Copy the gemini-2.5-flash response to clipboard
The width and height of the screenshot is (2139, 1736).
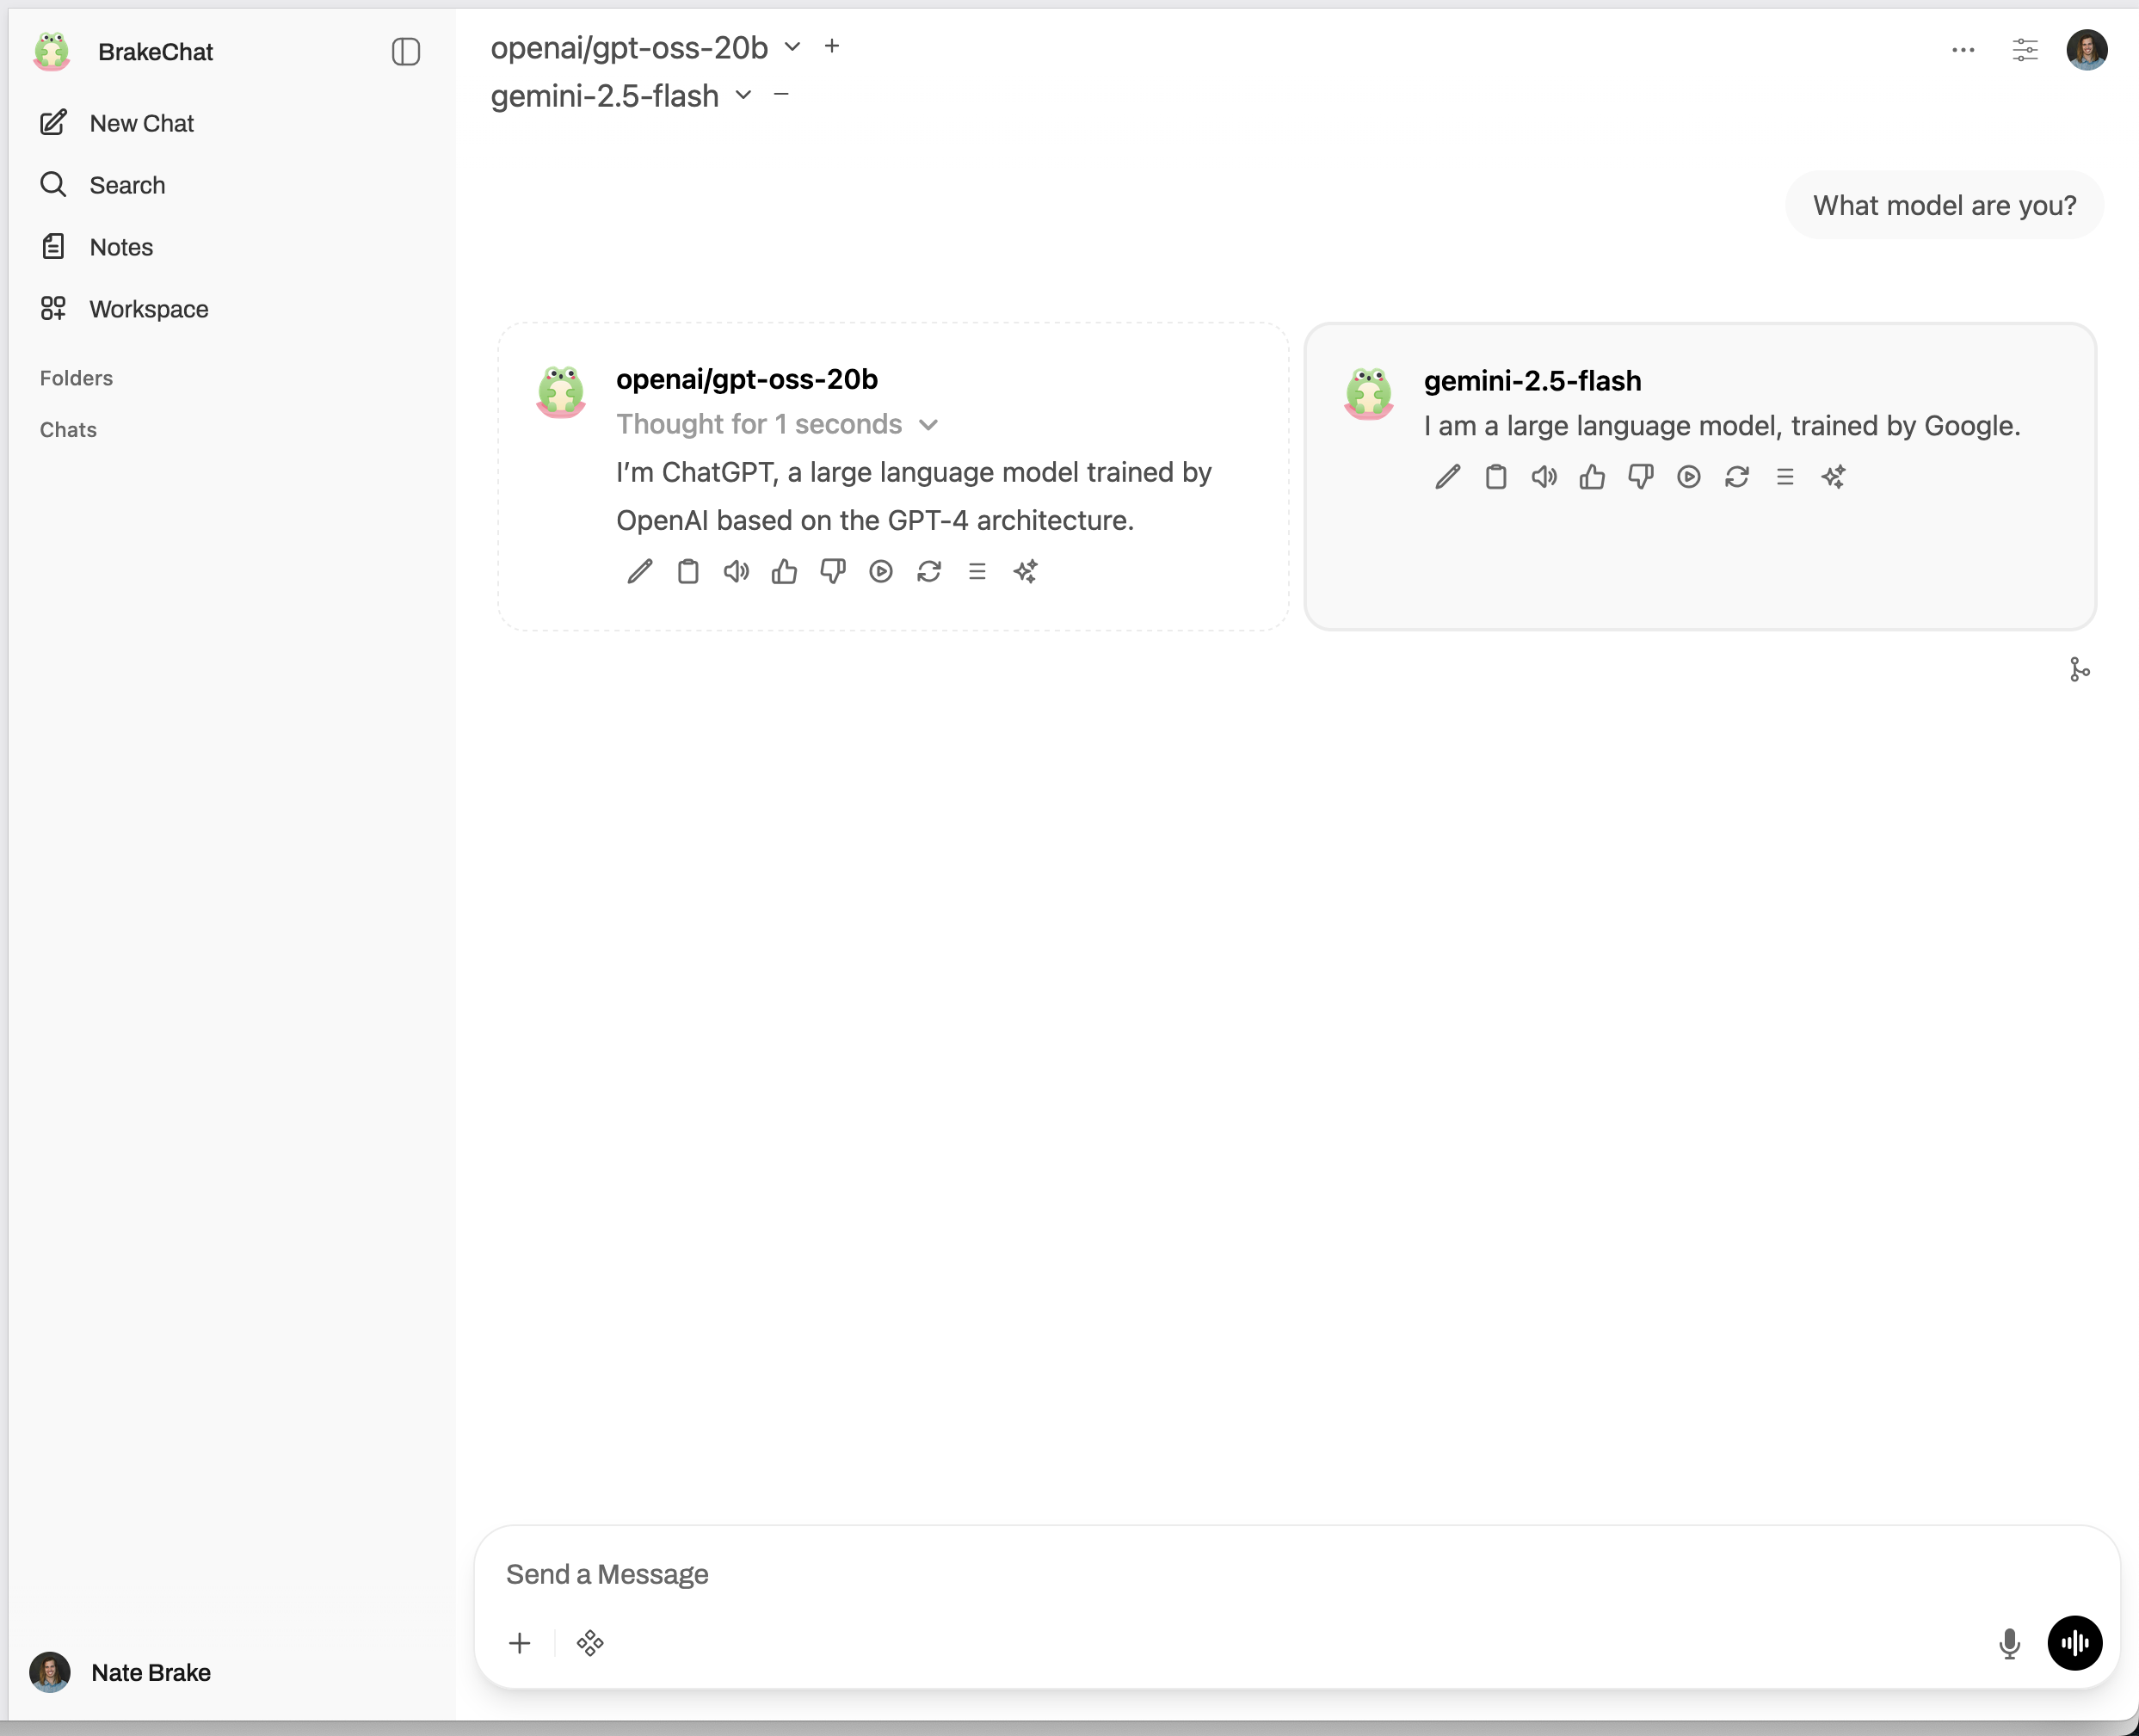tap(1495, 477)
